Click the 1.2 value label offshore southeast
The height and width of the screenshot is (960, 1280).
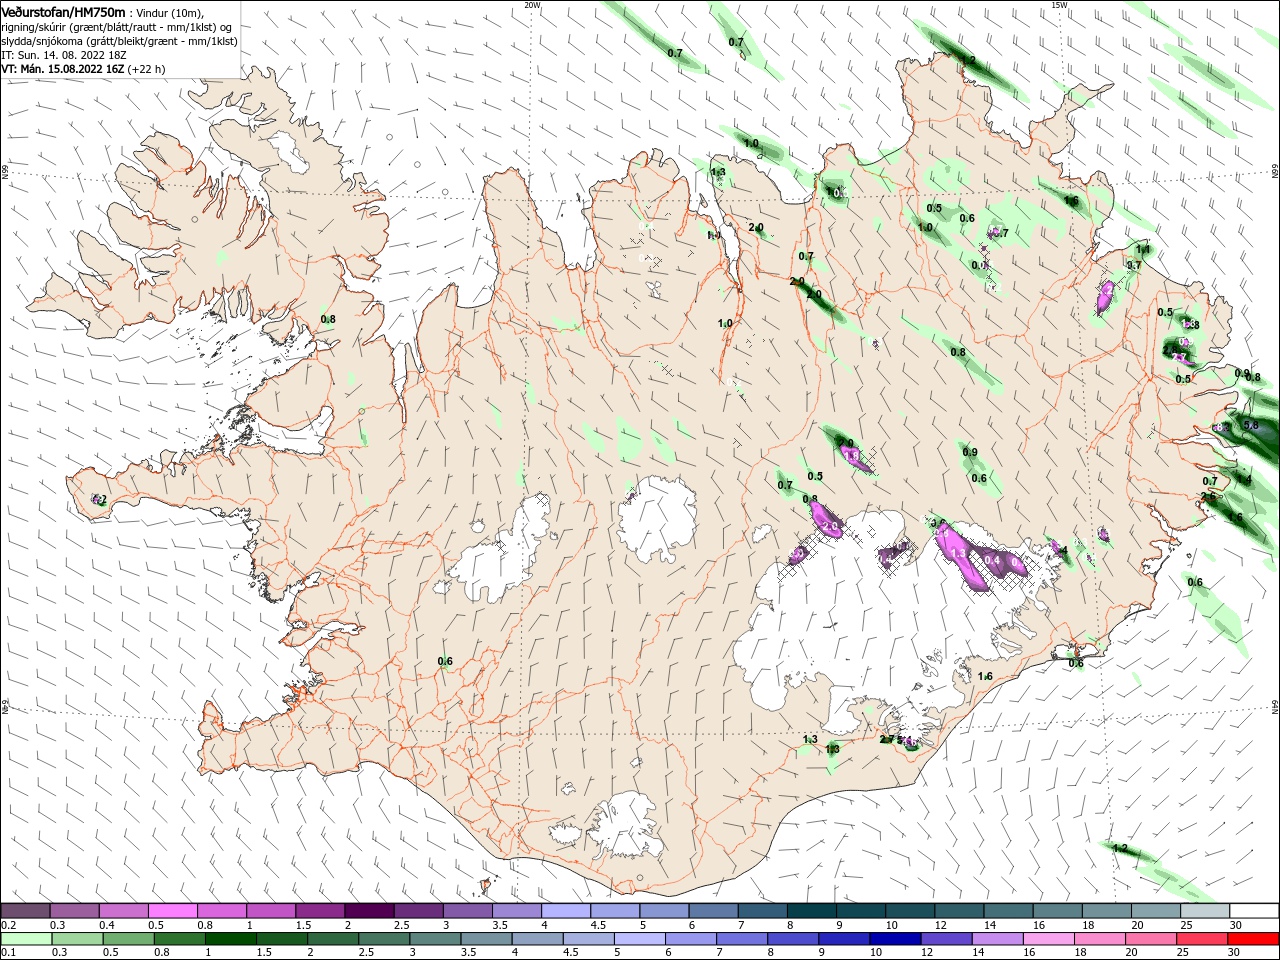tap(1120, 848)
